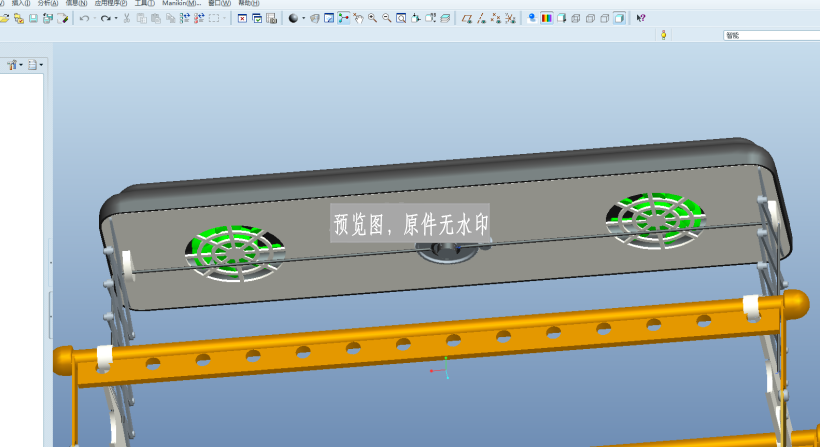The image size is (820, 447).
Task: Open the shaded sphere dropdown arrow
Action: [x=303, y=18]
